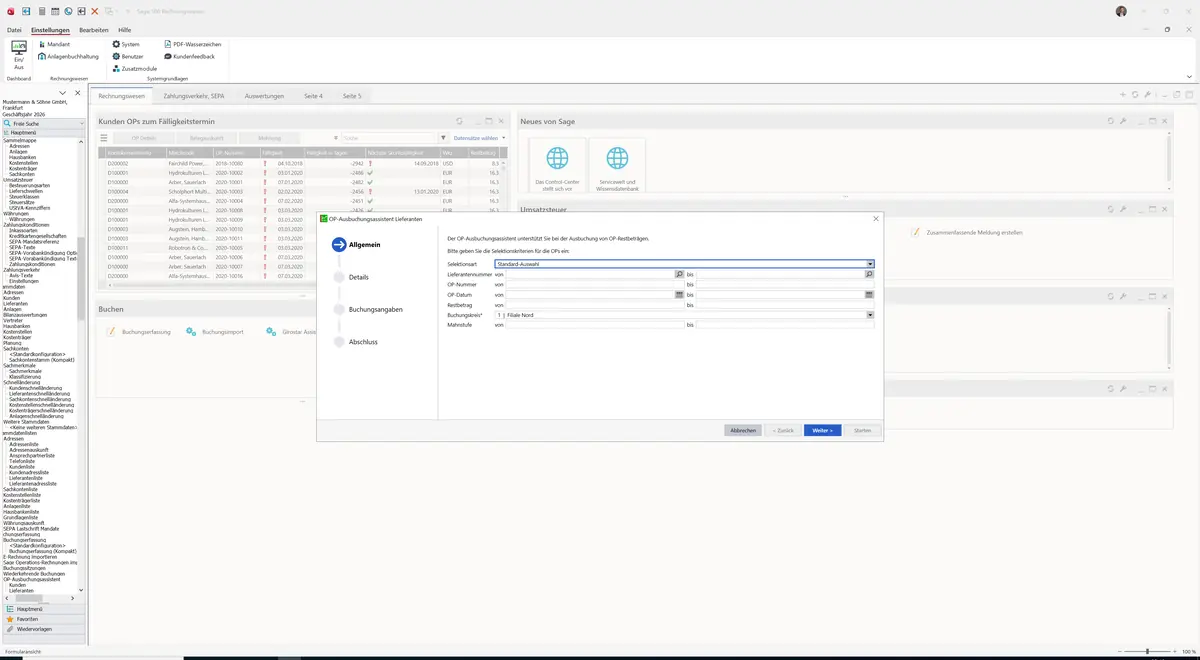
Task: Click the Abbrechen button in the wizard
Action: click(743, 430)
